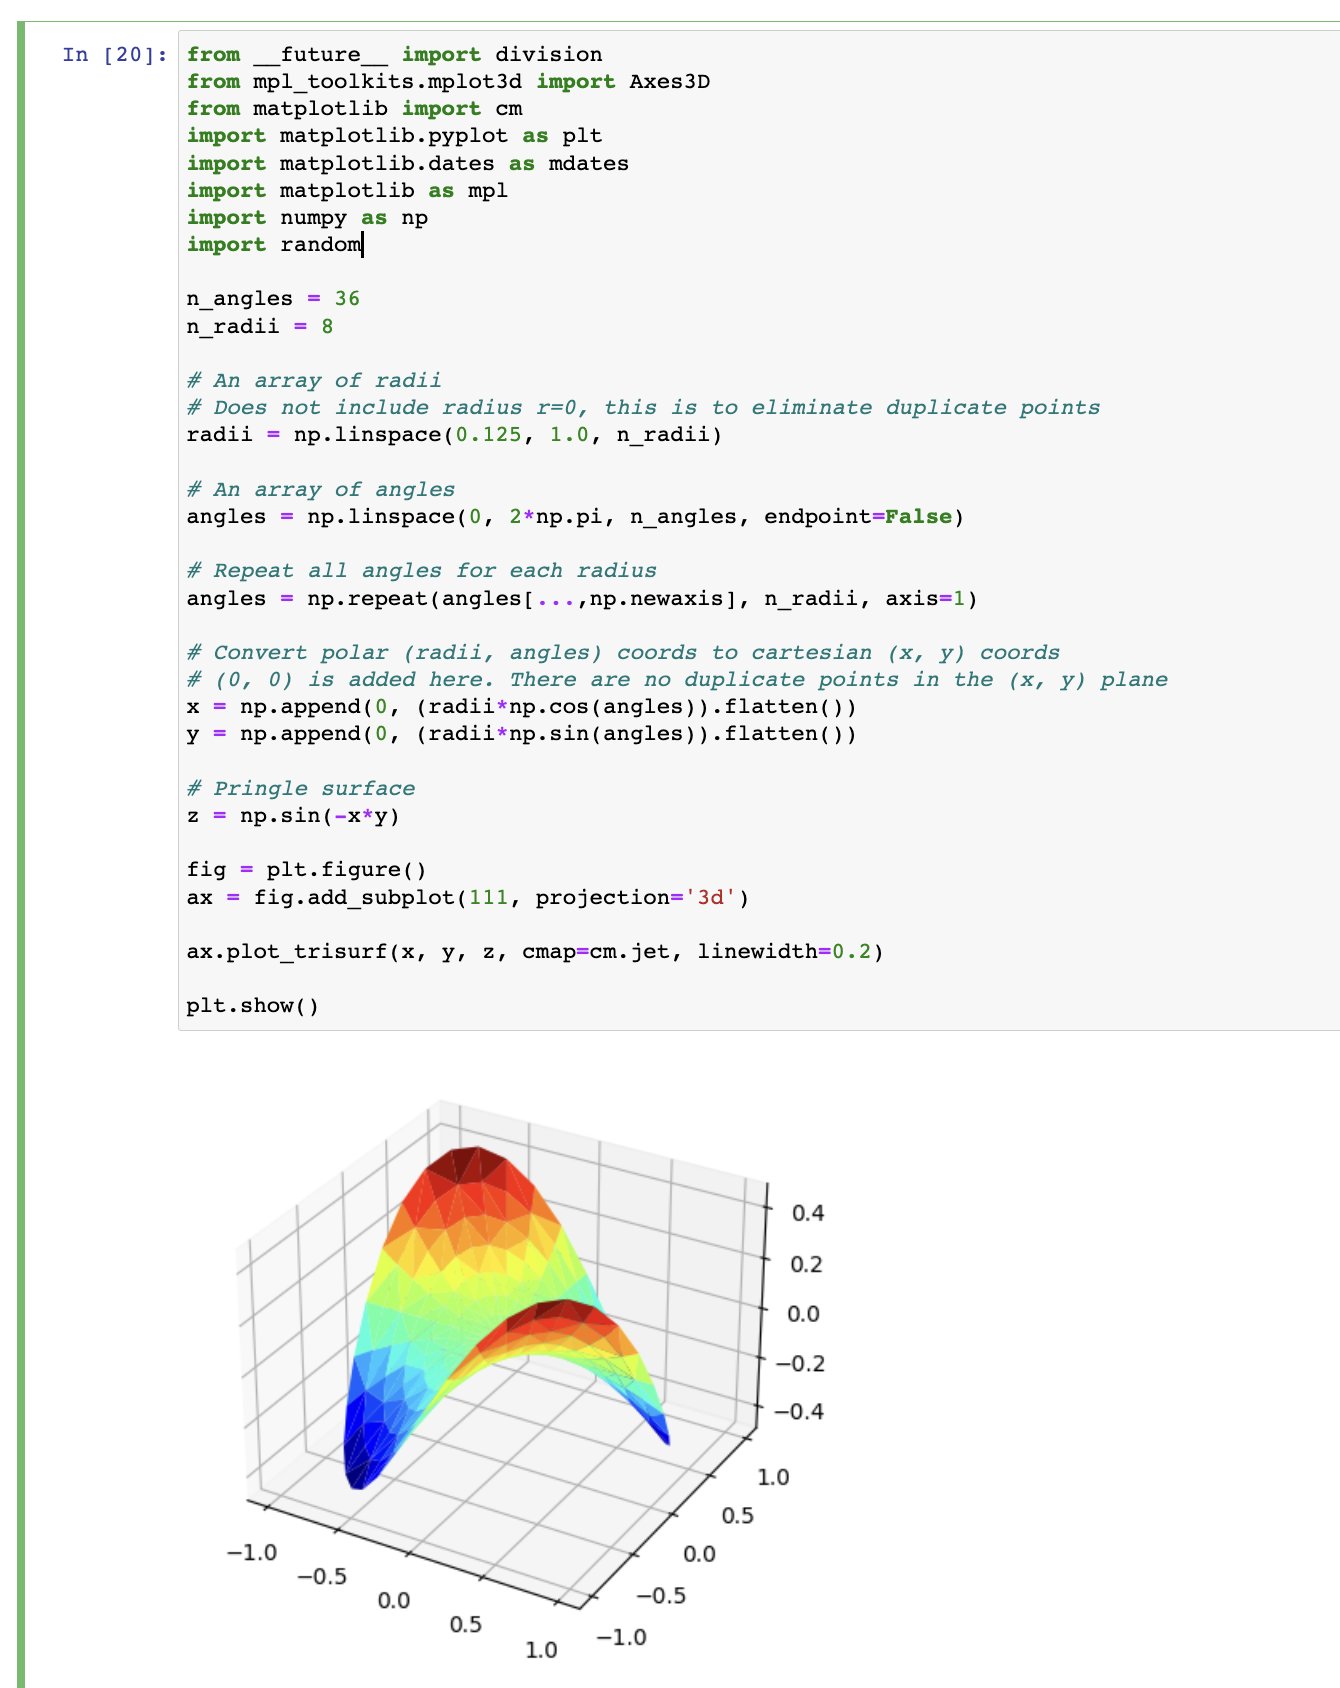The height and width of the screenshot is (1688, 1340).
Task: Click the 'fig.add_subplot(111, projection='3d')' line
Action: click(x=468, y=898)
